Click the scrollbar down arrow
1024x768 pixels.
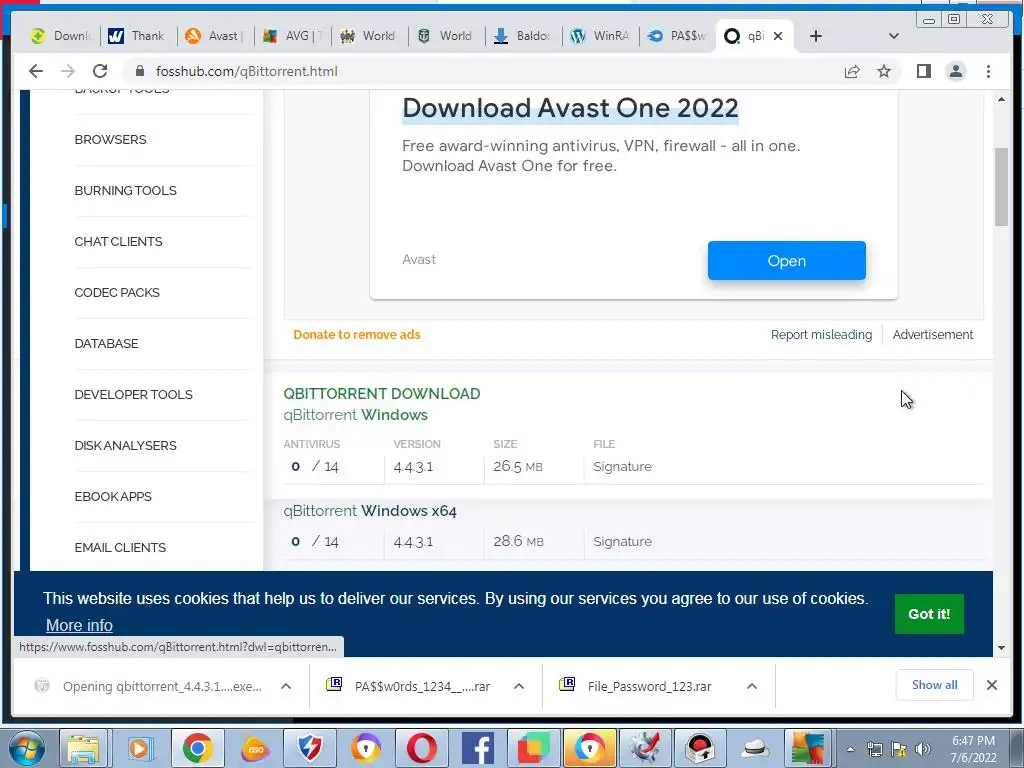point(1001,648)
